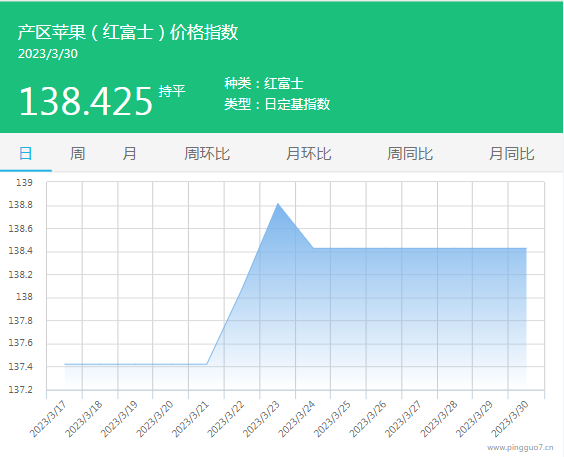Click the 类型：日定基指数 label
Image resolution: width=564 pixels, height=457 pixels.
(x=277, y=104)
